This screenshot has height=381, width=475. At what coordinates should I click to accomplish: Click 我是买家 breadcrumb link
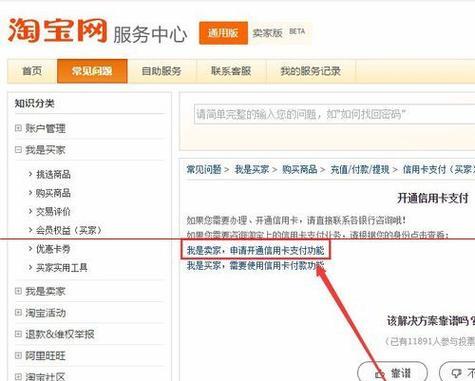click(x=252, y=169)
